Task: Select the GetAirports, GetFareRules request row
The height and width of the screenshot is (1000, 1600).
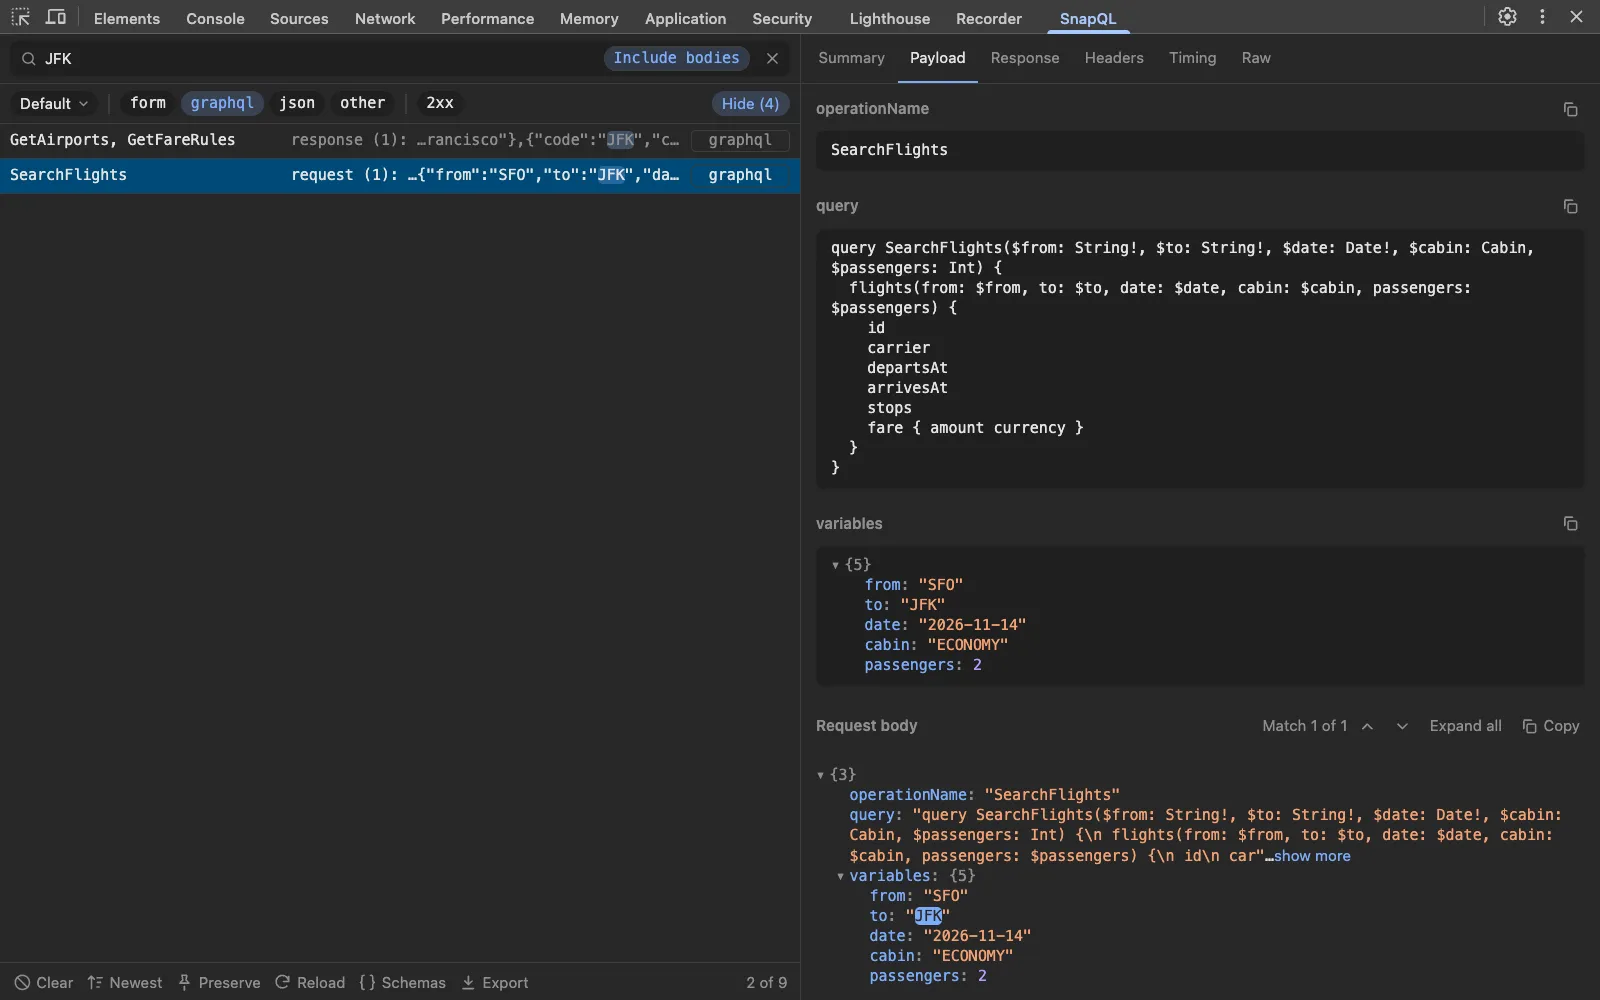Action: [400, 140]
